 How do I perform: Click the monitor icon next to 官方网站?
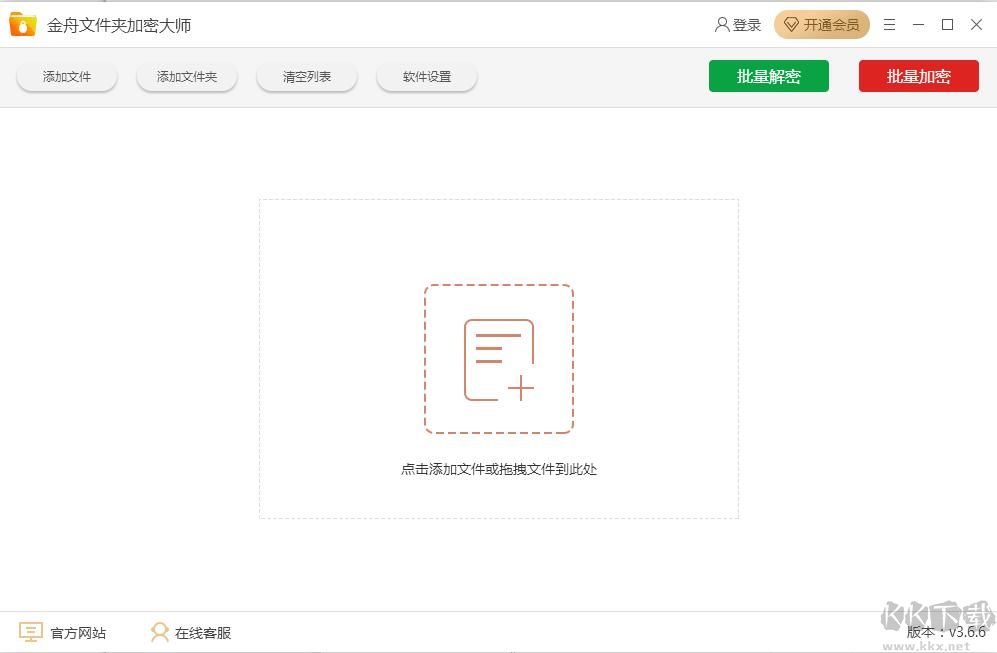[x=30, y=632]
